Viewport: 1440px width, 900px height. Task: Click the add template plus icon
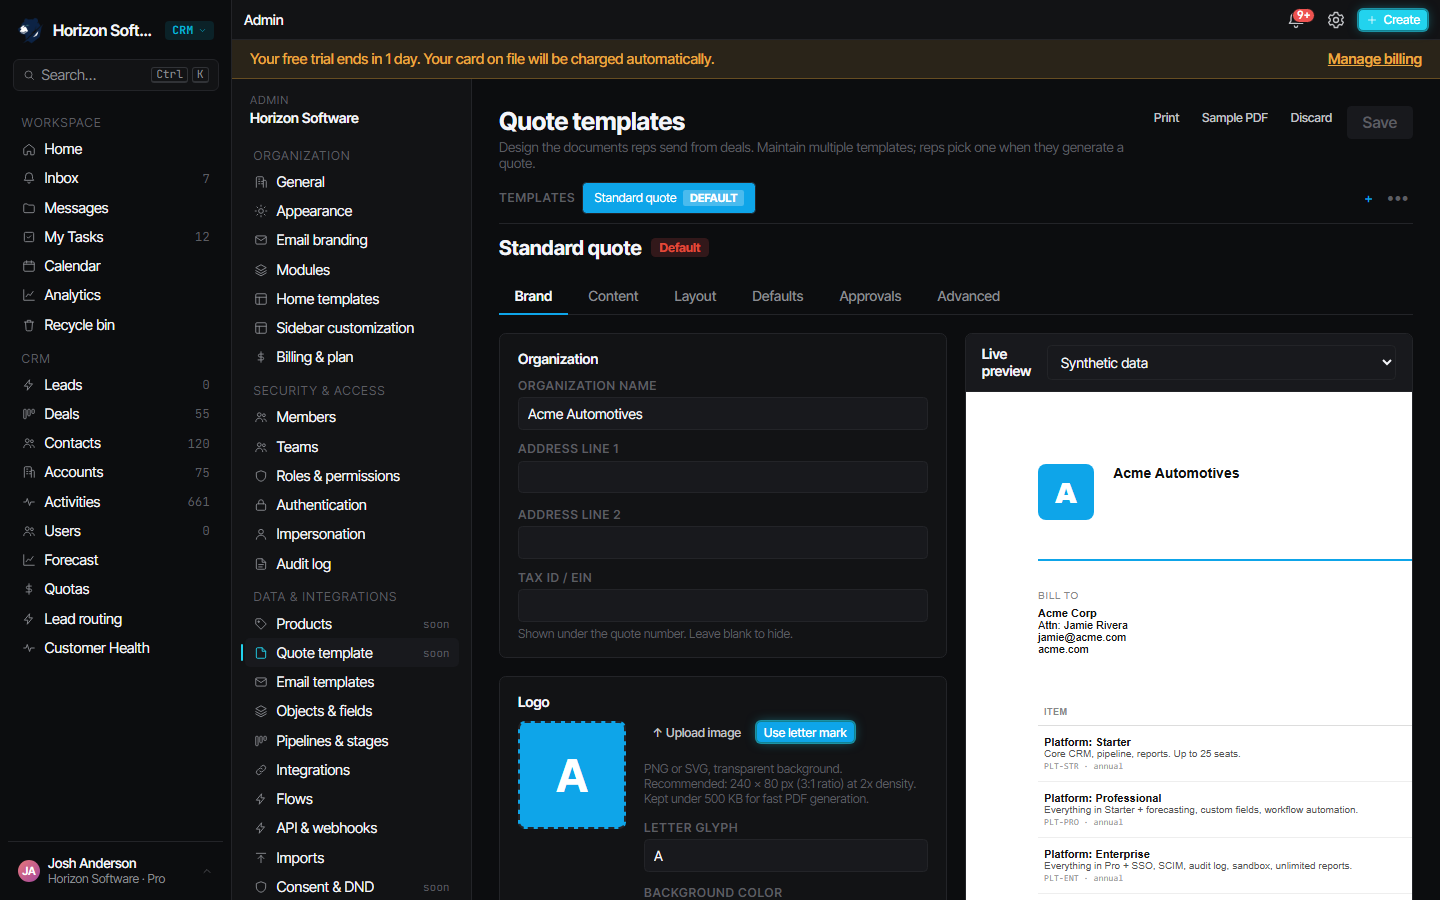click(x=1368, y=199)
